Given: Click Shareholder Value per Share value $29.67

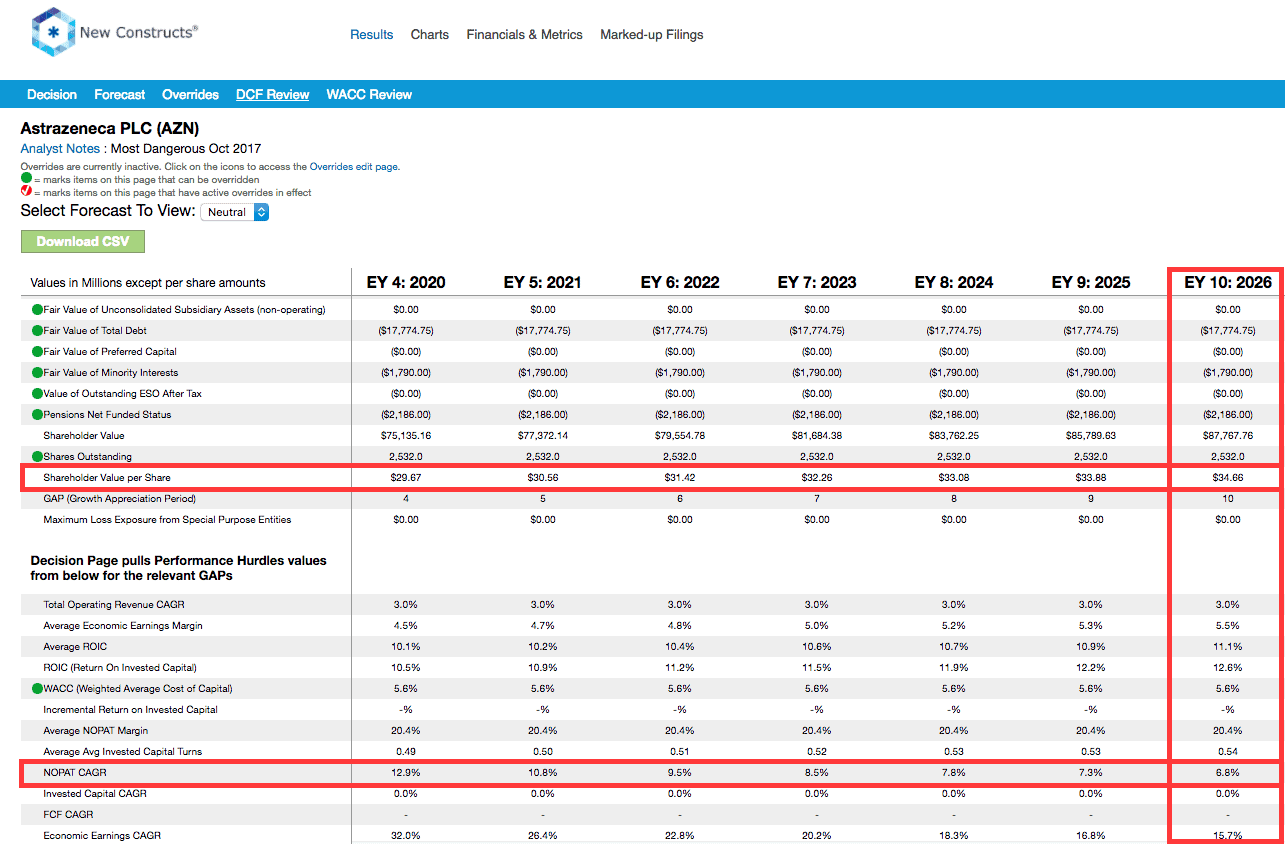Looking at the screenshot, I should [x=406, y=478].
